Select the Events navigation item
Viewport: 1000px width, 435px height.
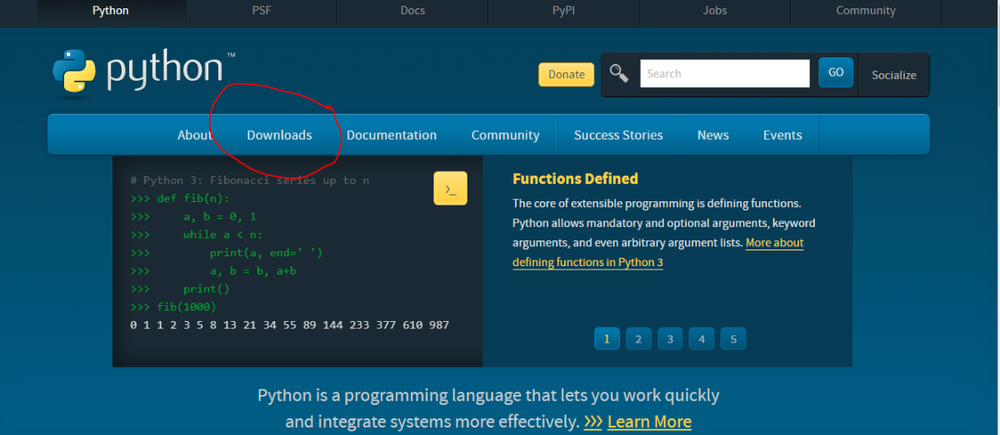(782, 135)
